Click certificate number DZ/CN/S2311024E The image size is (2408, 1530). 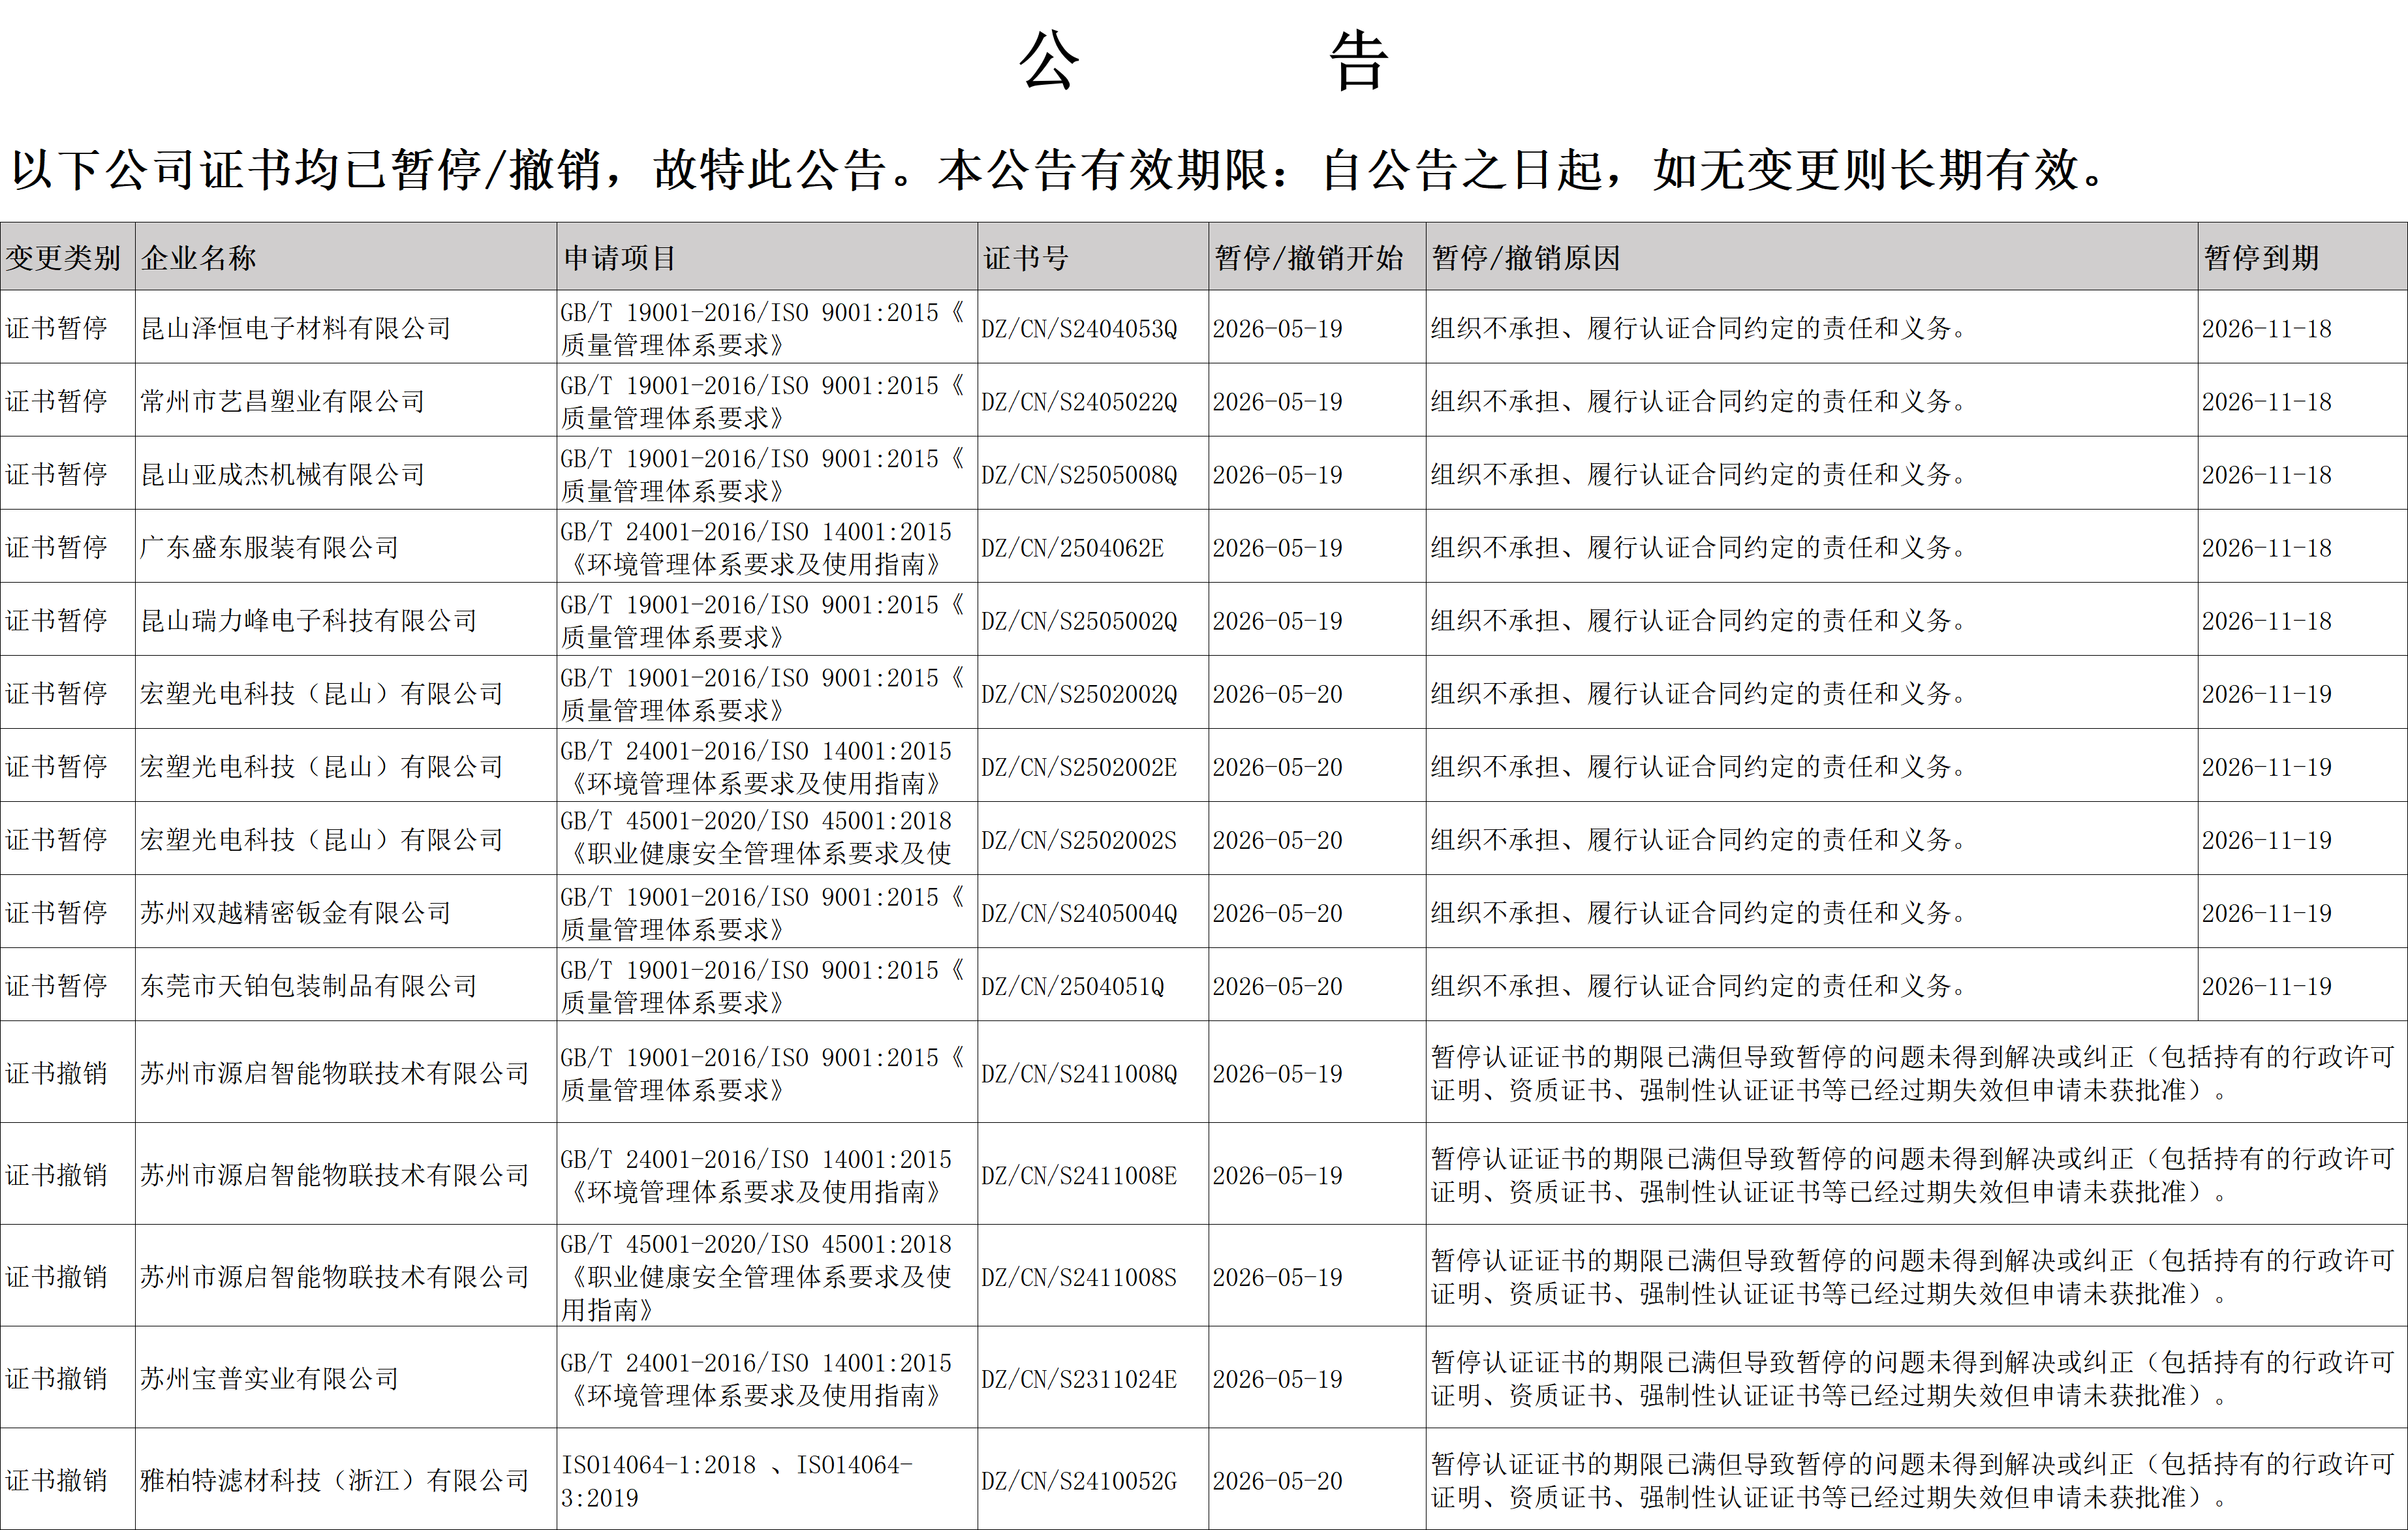click(1080, 1379)
